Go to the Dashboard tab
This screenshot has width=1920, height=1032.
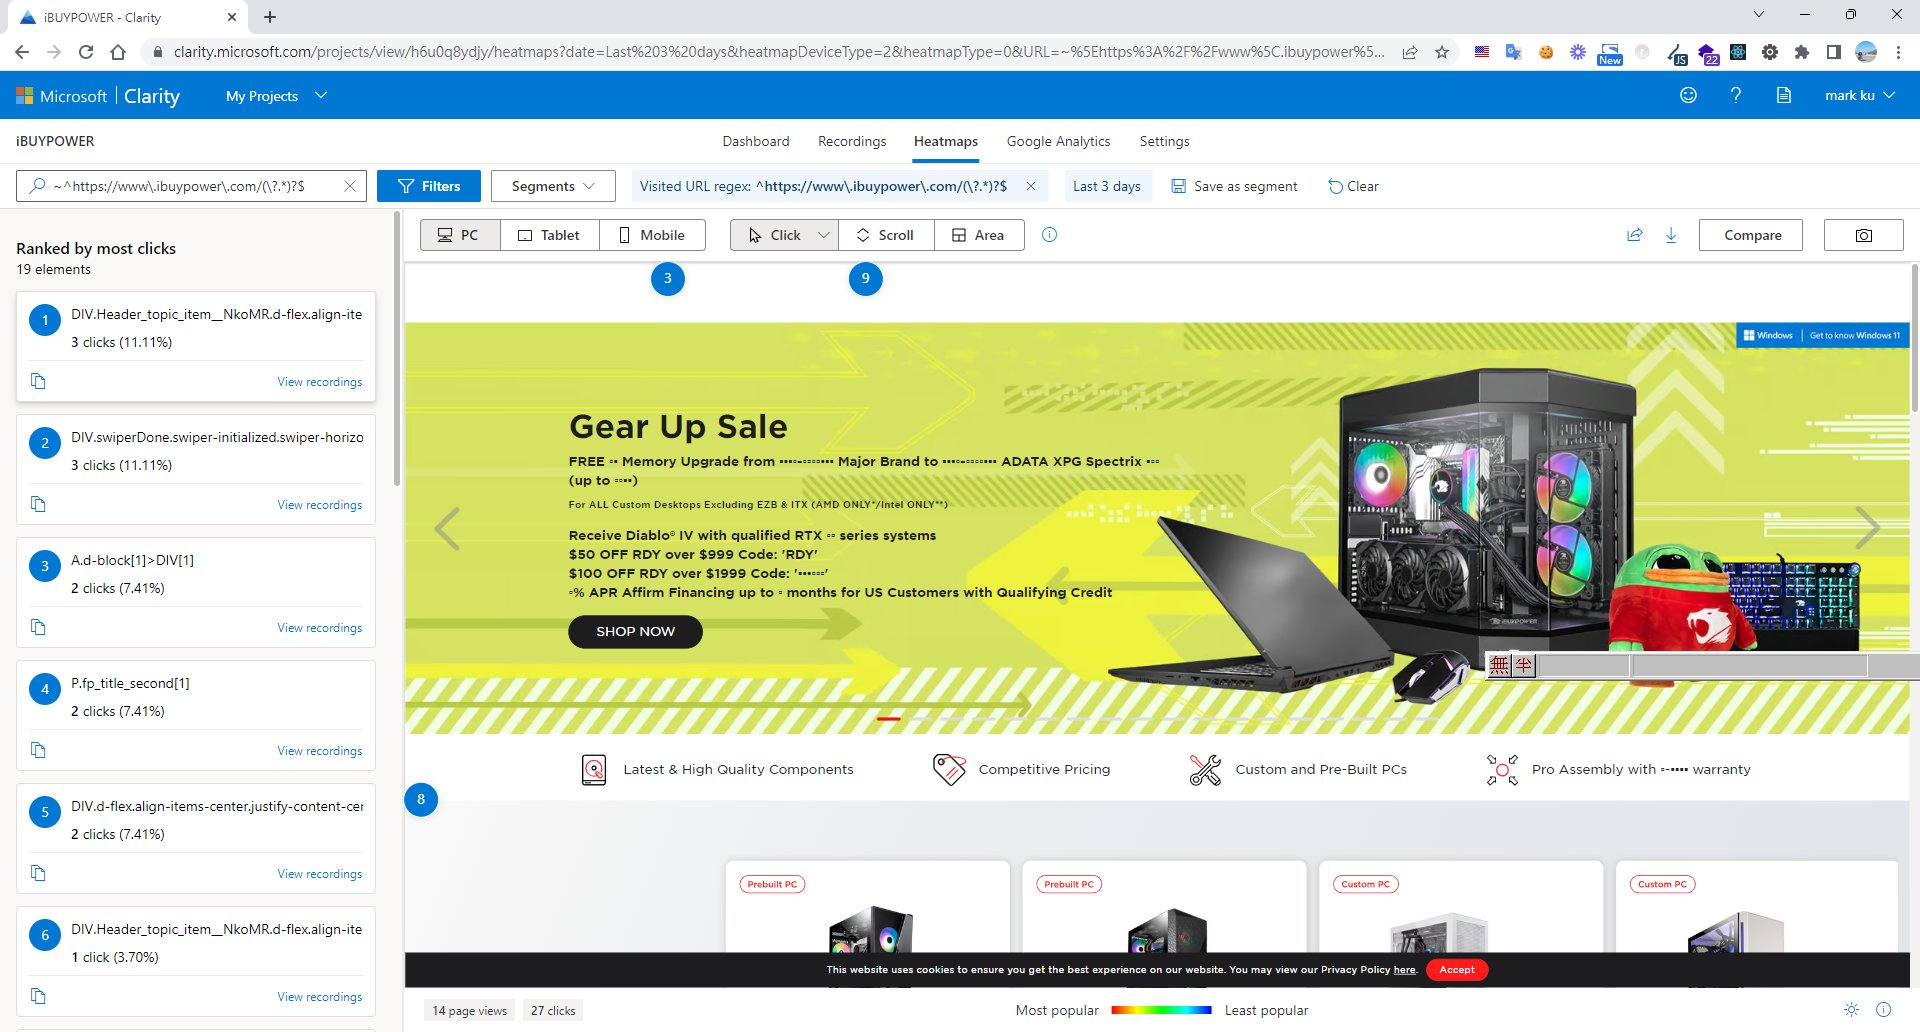(755, 141)
